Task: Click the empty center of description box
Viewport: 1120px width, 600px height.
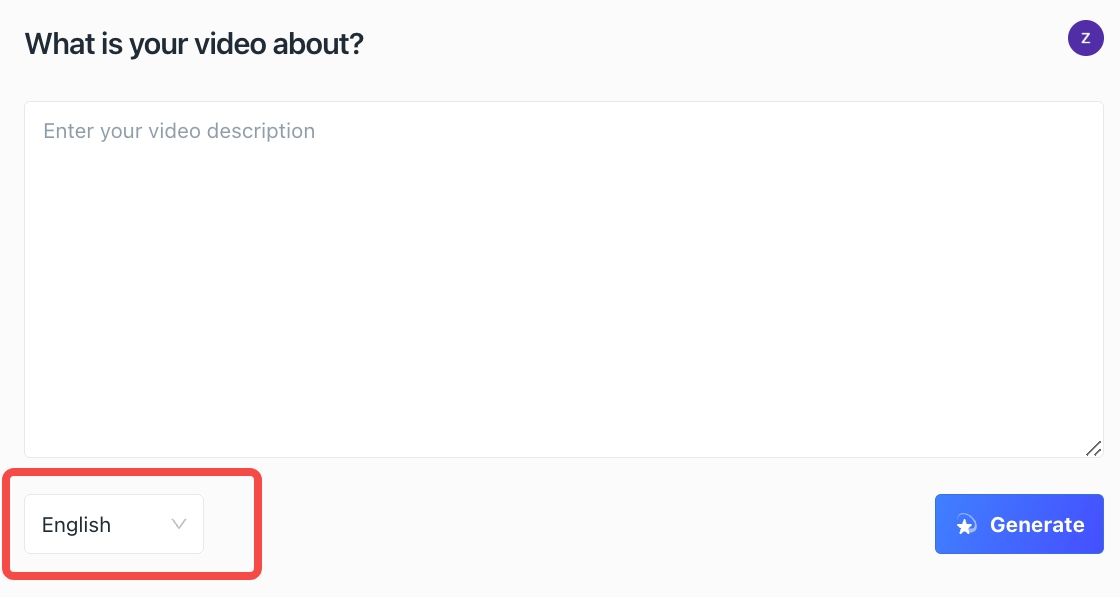Action: (x=564, y=279)
